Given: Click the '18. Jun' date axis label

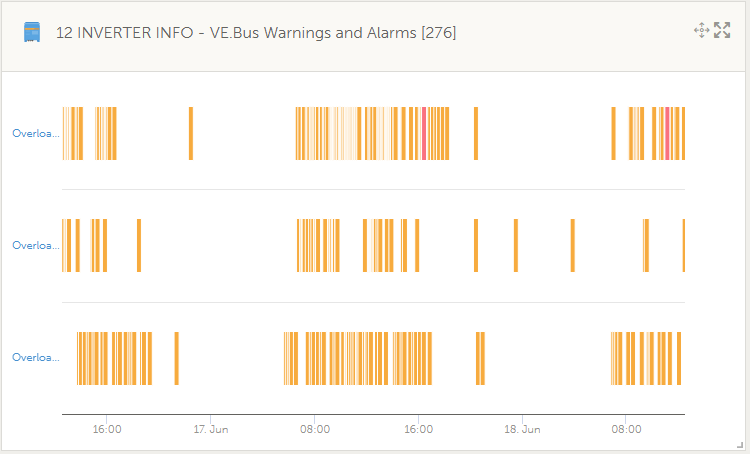Looking at the screenshot, I should [x=522, y=429].
